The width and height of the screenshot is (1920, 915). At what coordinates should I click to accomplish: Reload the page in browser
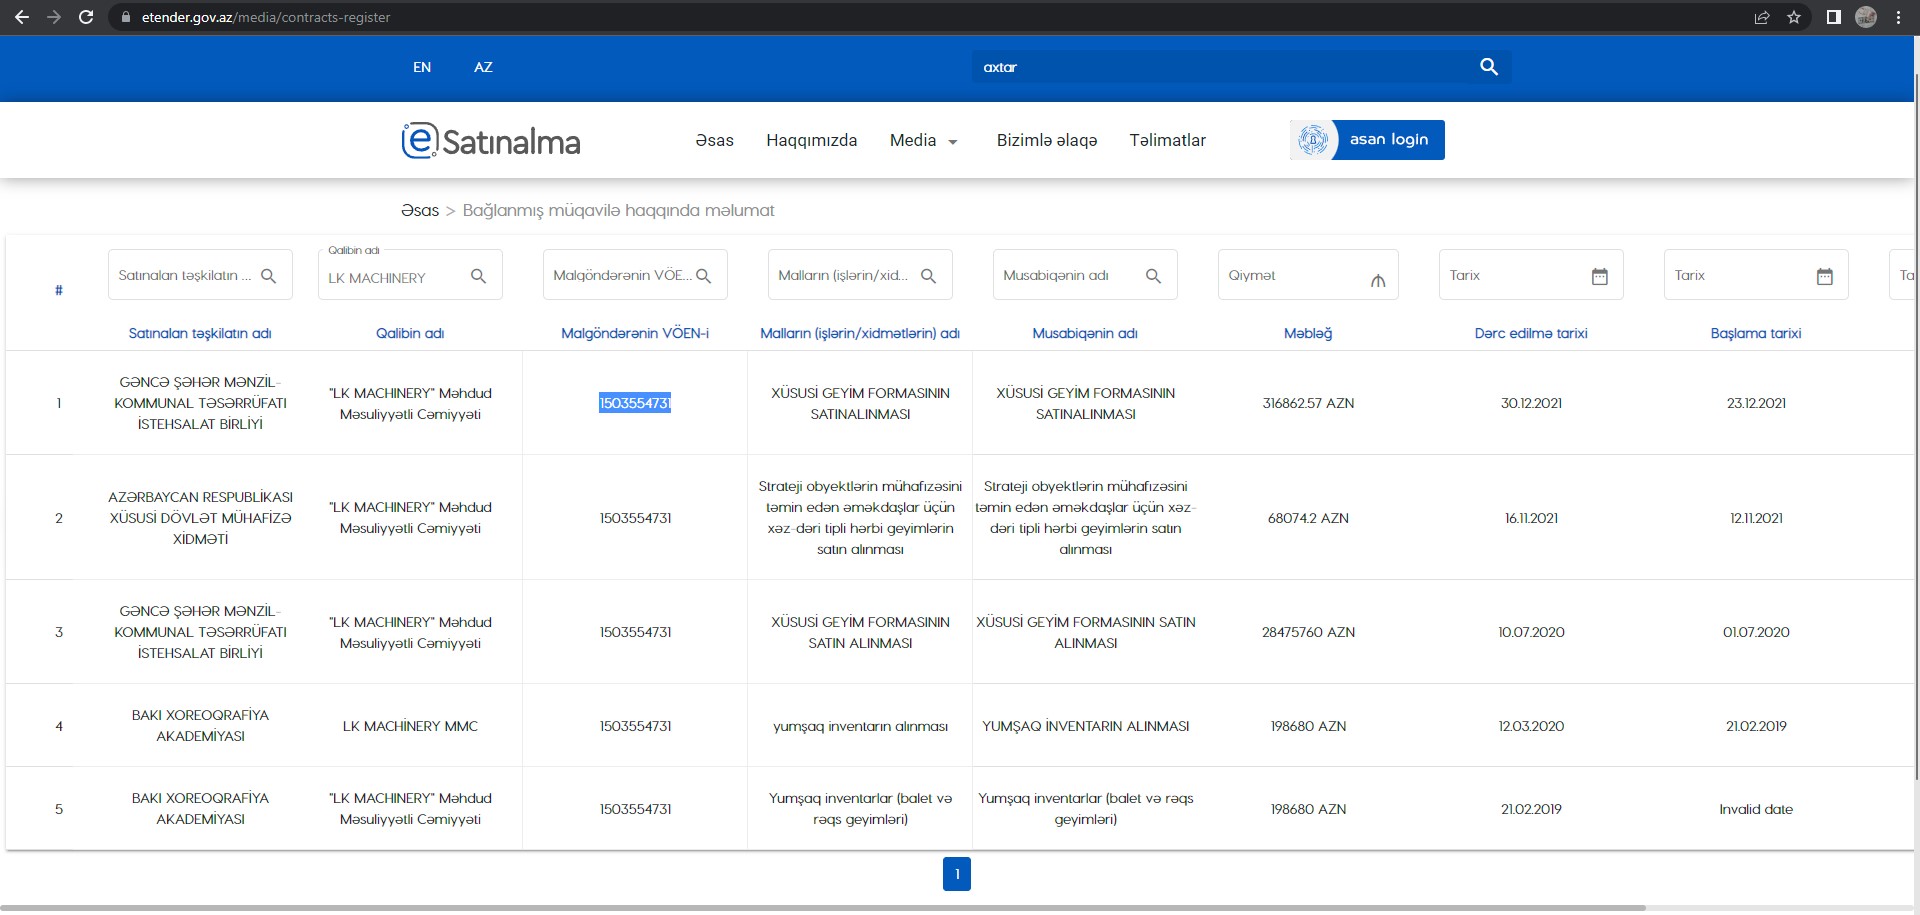point(86,17)
